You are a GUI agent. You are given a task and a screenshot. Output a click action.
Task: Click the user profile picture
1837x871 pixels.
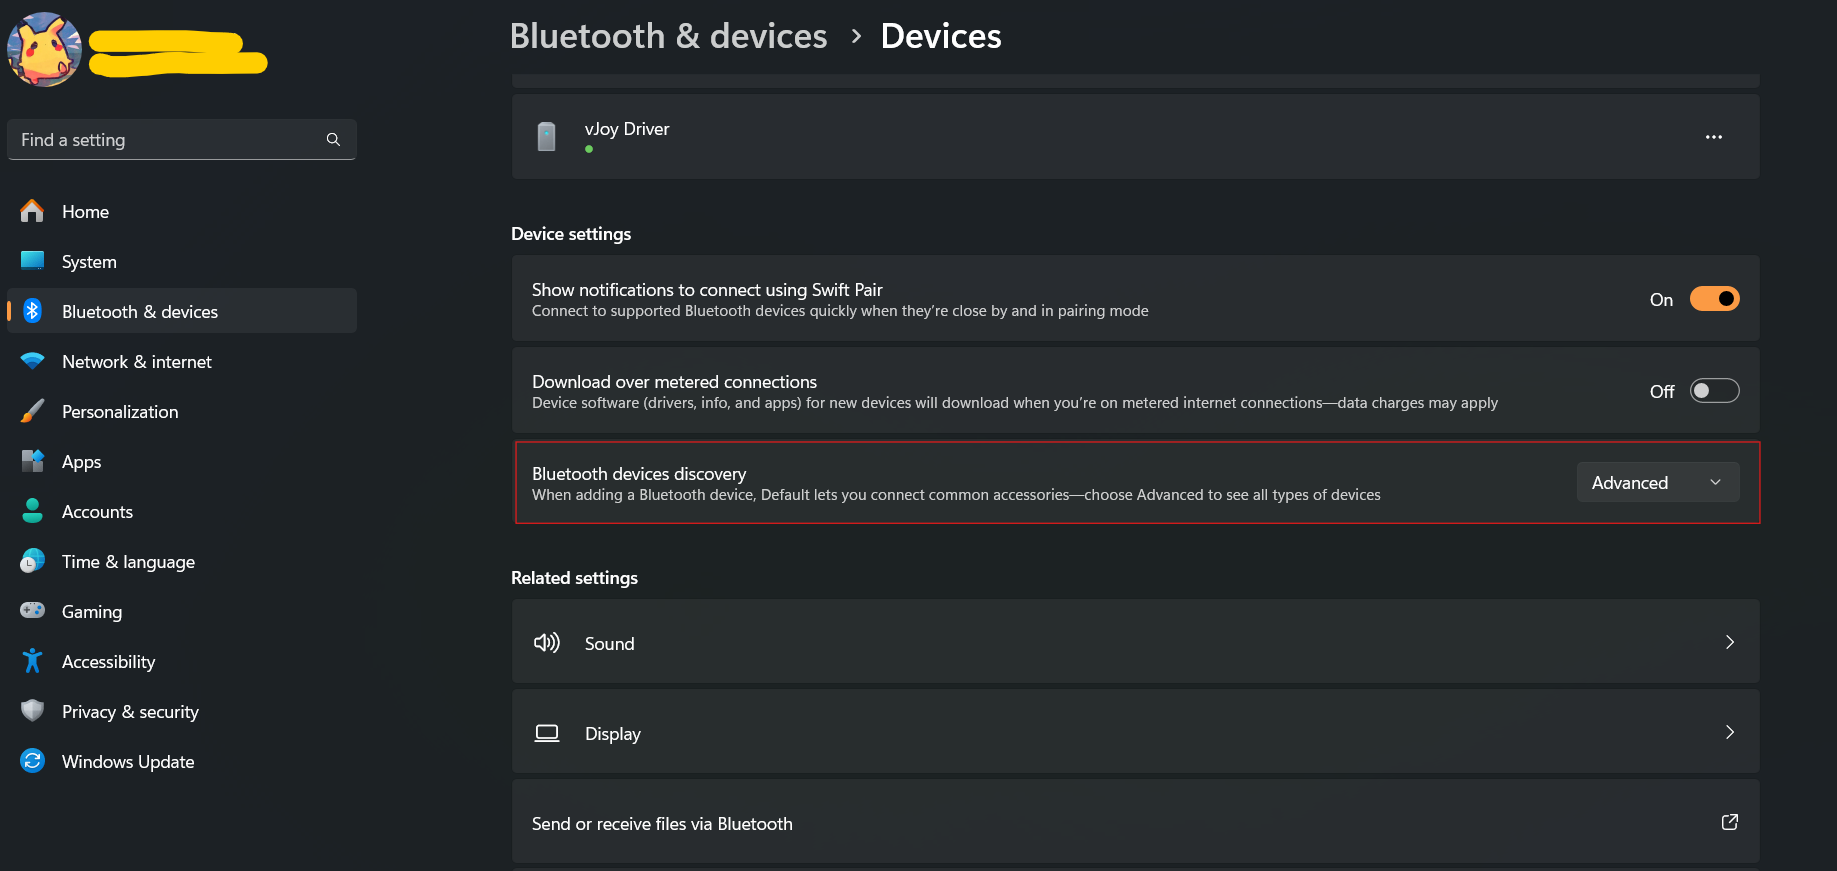[44, 50]
